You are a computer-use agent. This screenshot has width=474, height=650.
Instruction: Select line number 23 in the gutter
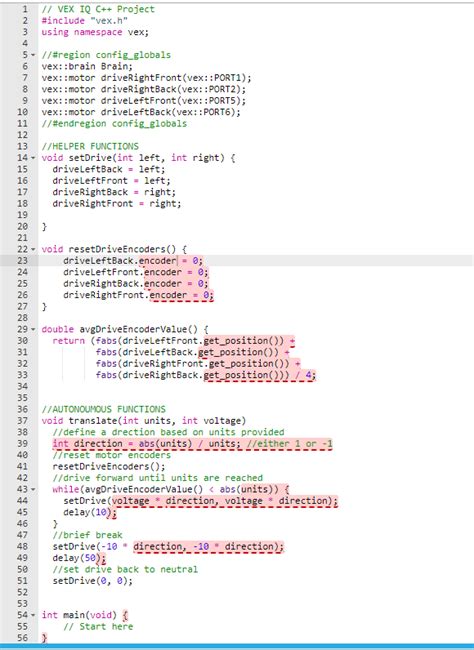point(23,261)
